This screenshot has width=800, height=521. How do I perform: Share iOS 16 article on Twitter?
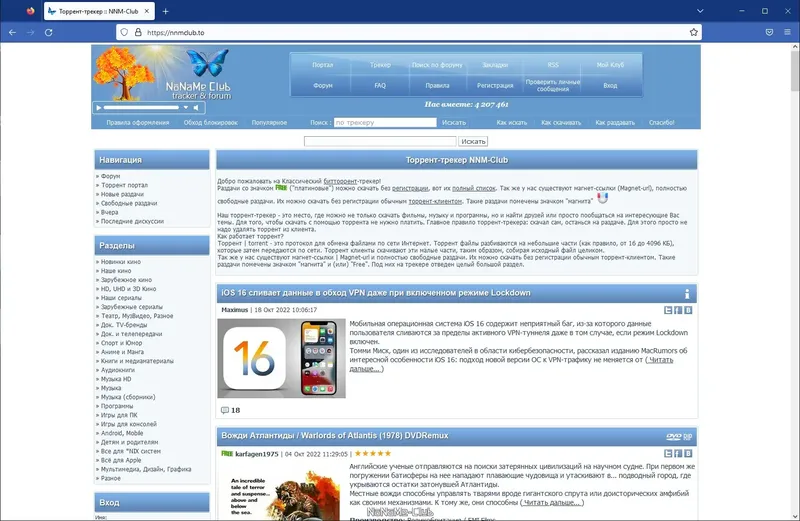(668, 310)
